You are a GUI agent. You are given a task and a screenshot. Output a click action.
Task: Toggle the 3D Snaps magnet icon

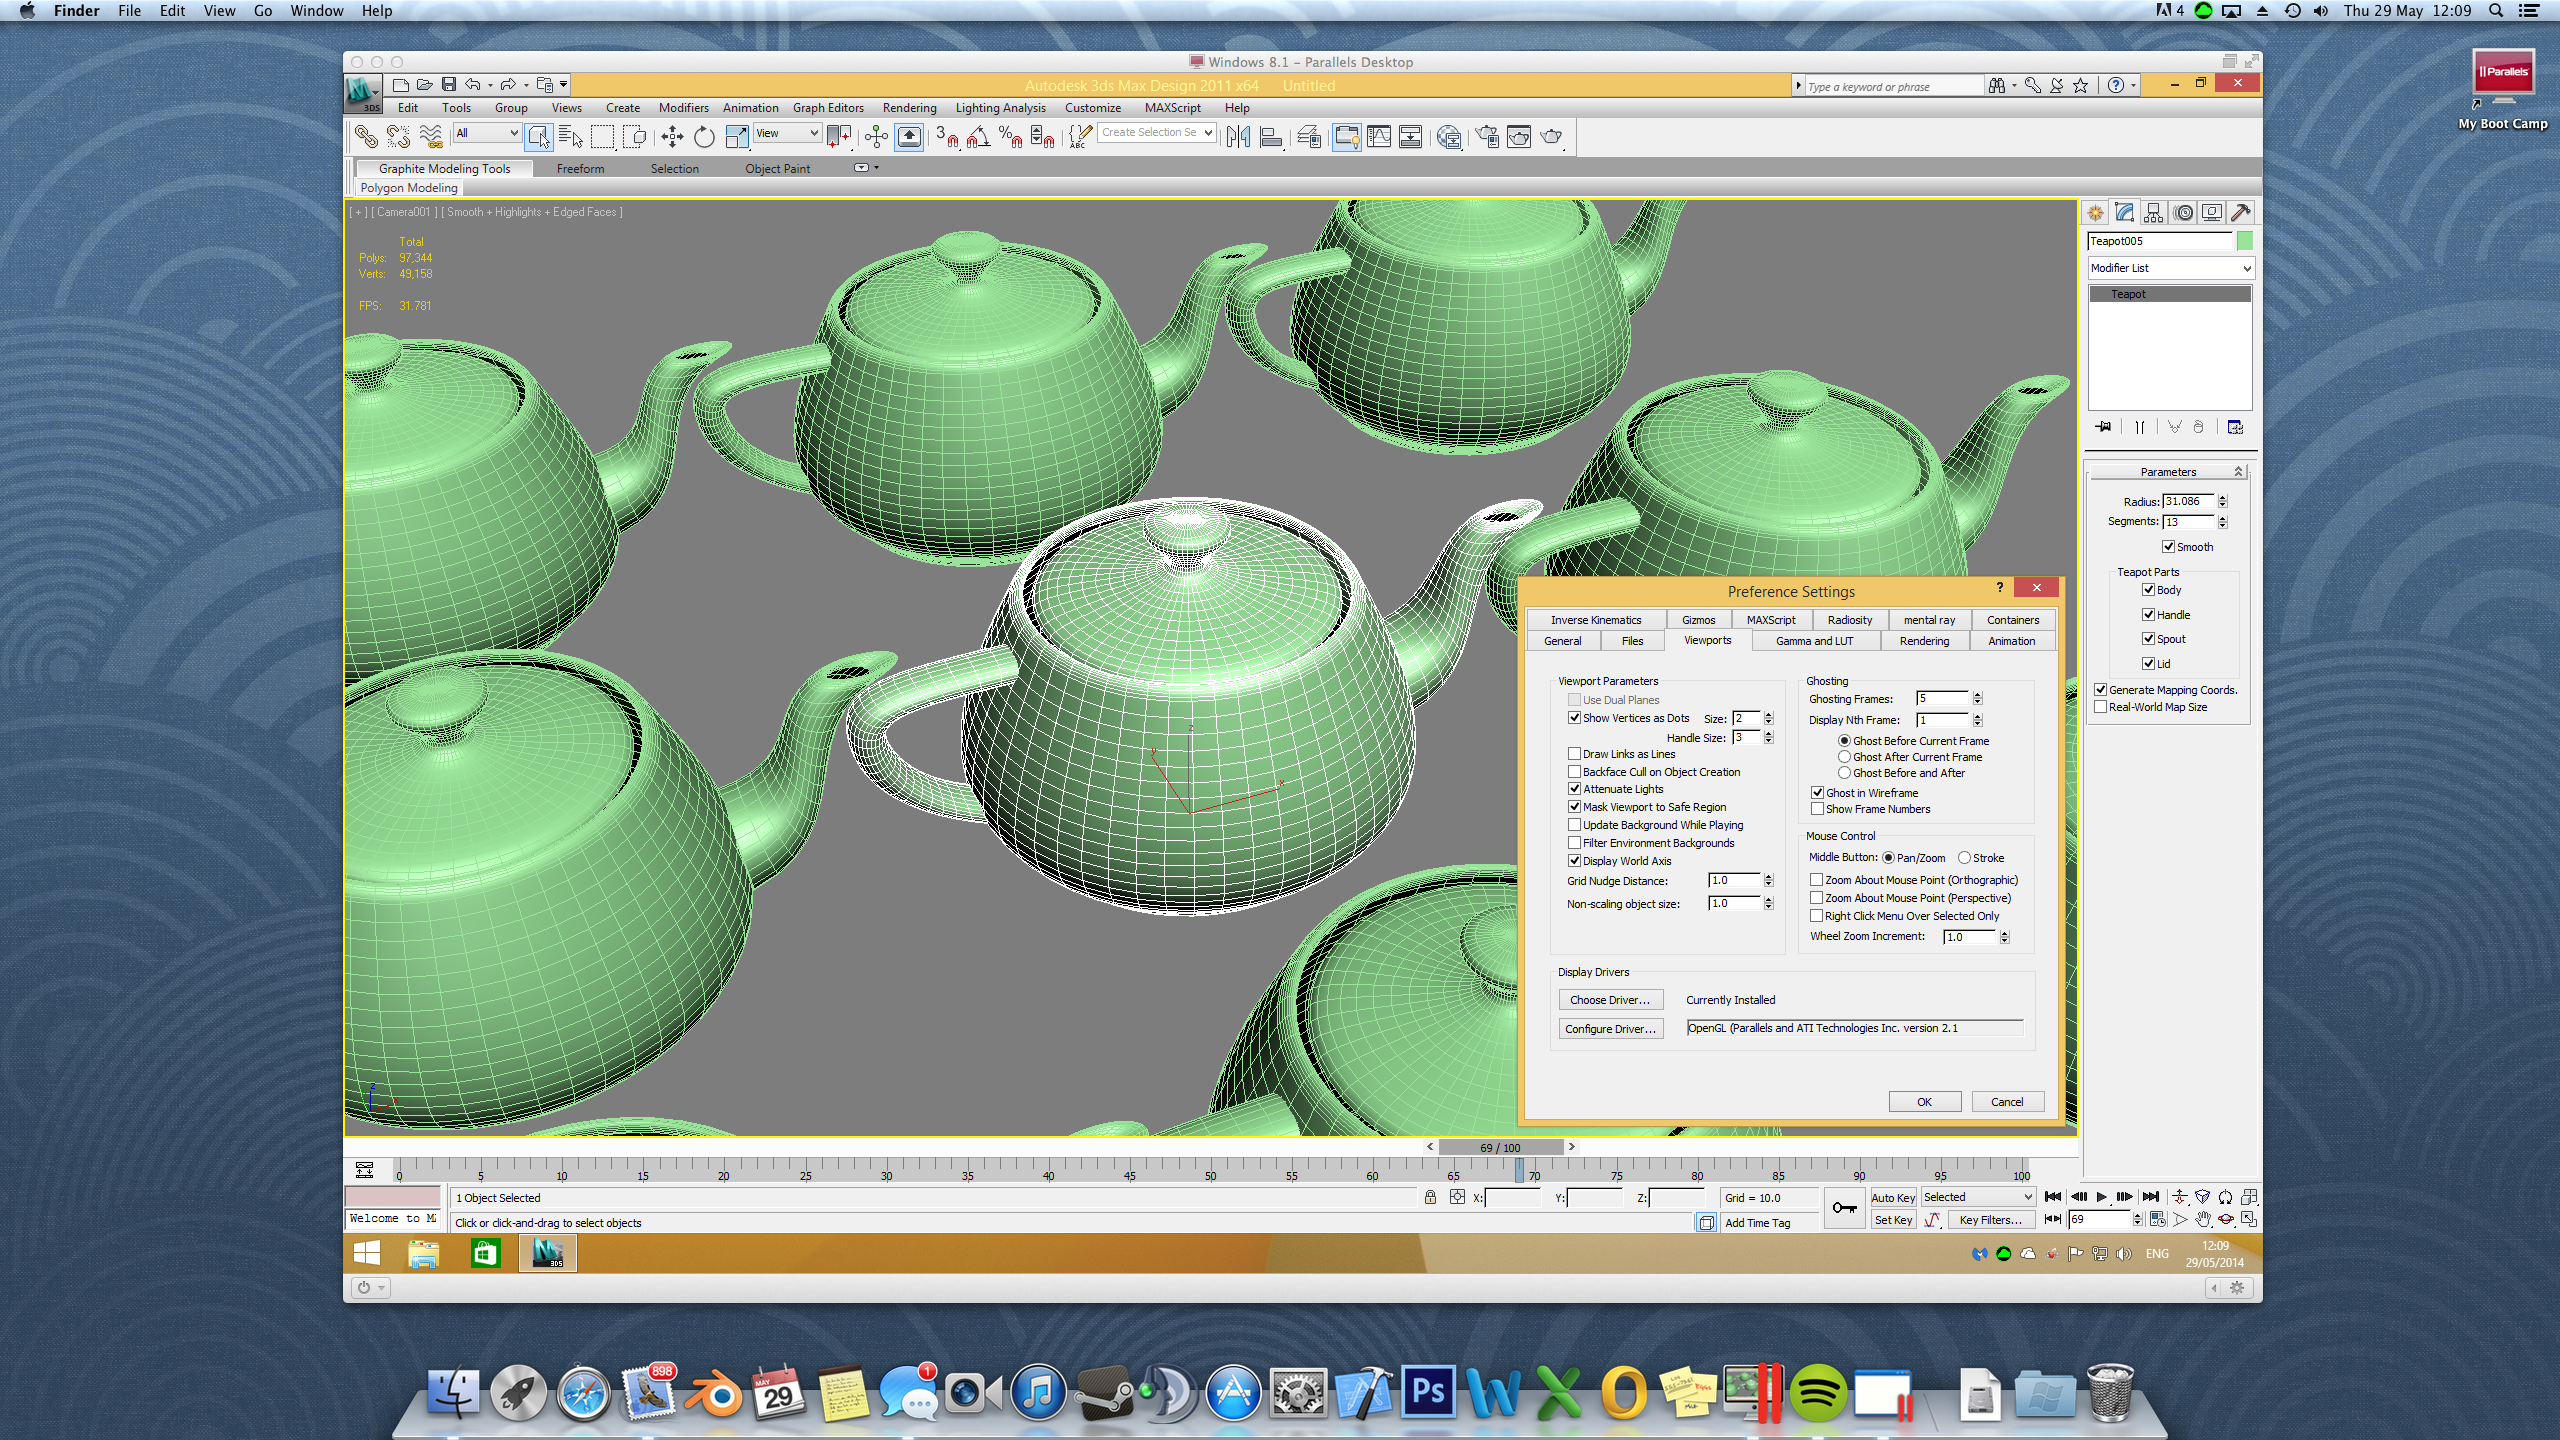(947, 136)
